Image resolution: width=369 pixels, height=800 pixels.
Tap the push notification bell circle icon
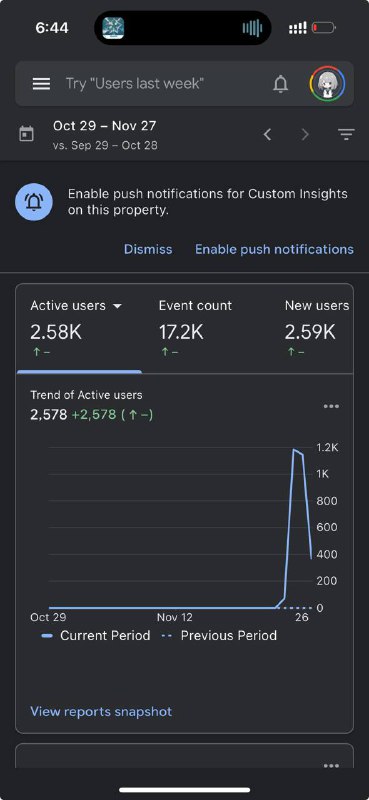[34, 202]
